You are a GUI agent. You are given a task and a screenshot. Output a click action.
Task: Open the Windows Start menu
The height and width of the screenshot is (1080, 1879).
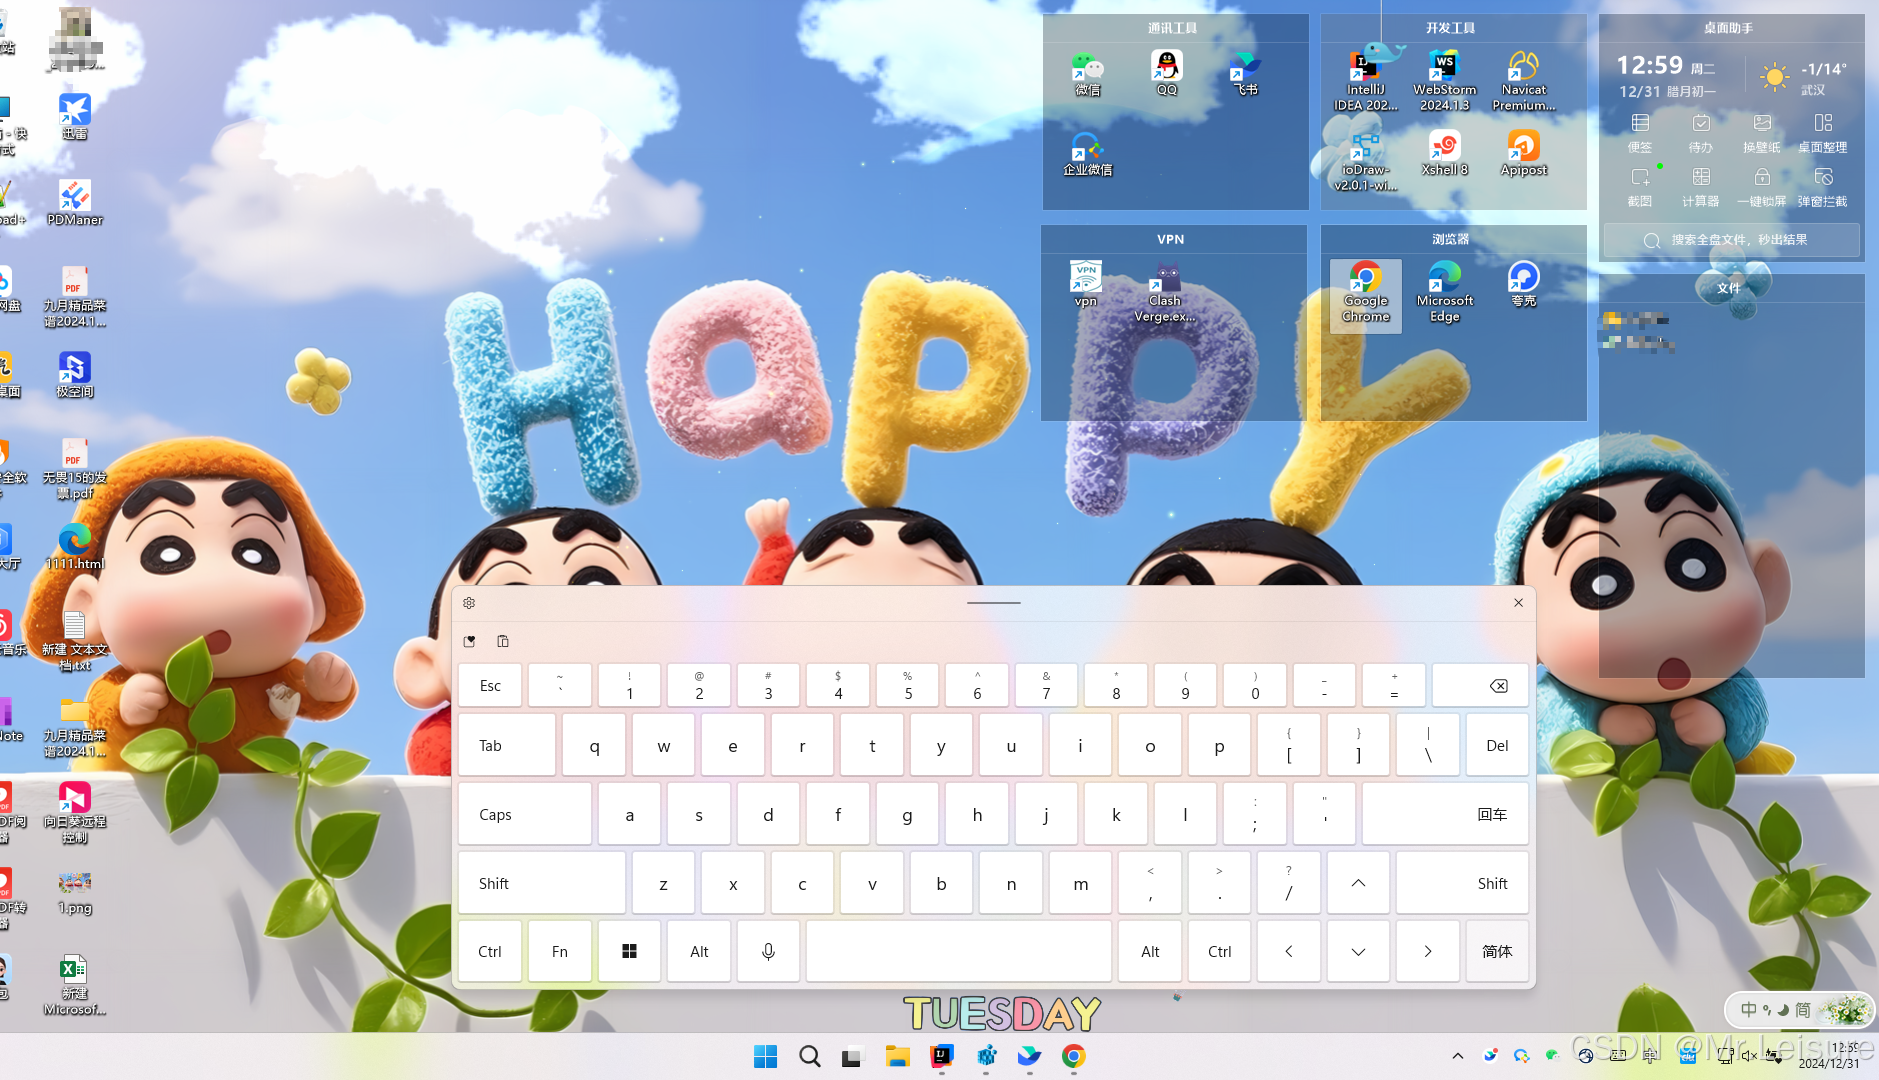pyautogui.click(x=765, y=1056)
